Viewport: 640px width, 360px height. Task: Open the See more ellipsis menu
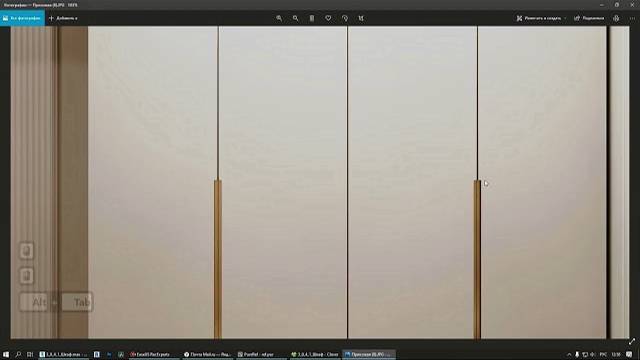click(x=632, y=18)
